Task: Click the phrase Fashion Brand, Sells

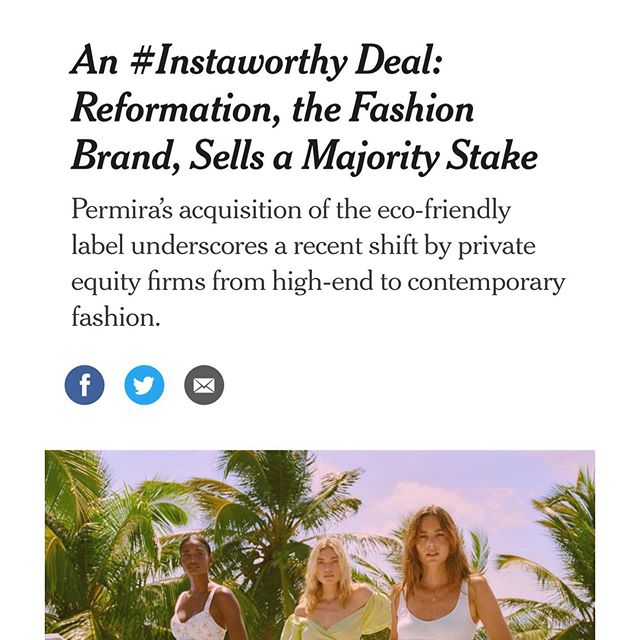Action: [273, 132]
